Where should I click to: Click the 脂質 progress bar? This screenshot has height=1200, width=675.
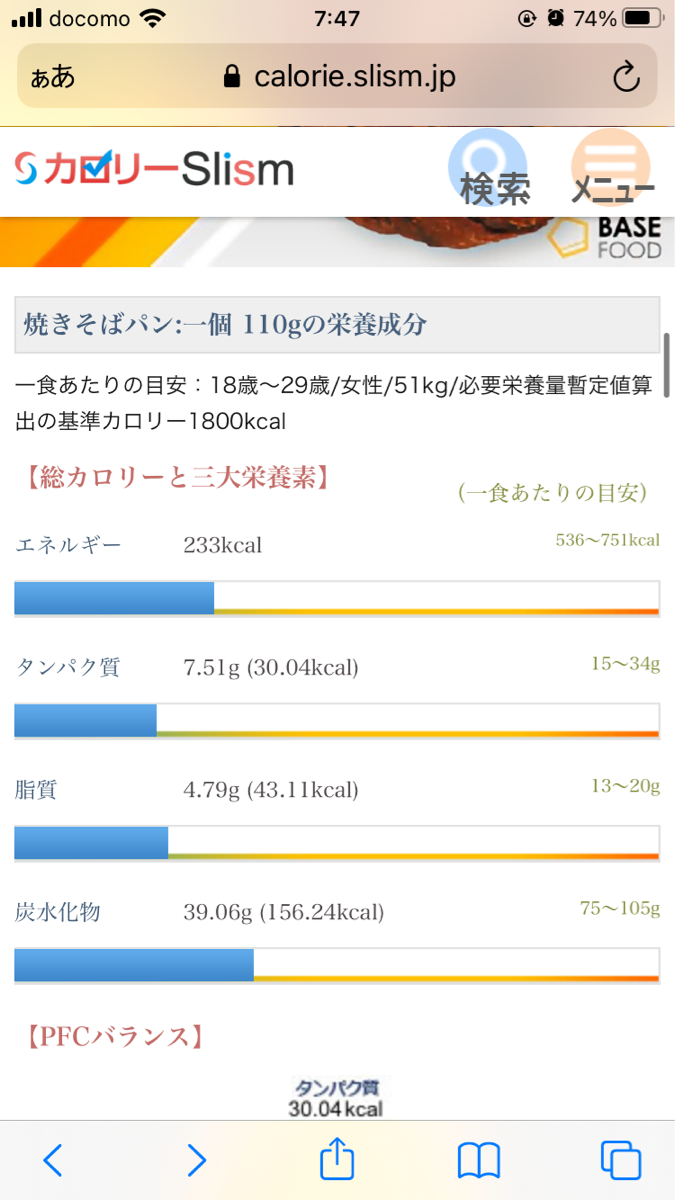[x=337, y=843]
